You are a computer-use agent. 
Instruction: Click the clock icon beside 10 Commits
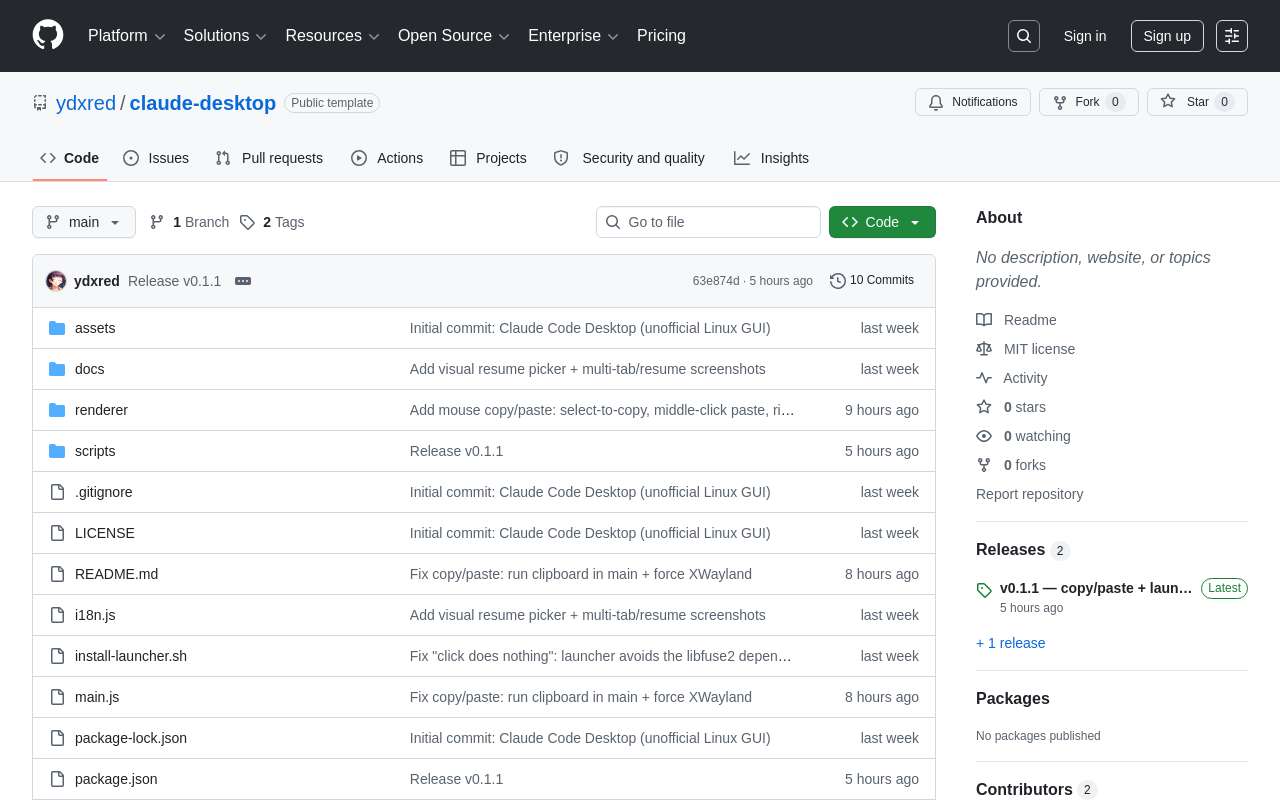click(838, 281)
